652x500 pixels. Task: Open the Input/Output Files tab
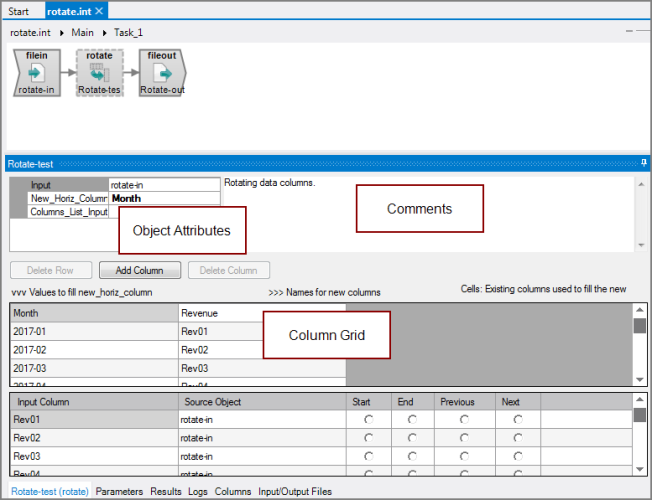295,491
